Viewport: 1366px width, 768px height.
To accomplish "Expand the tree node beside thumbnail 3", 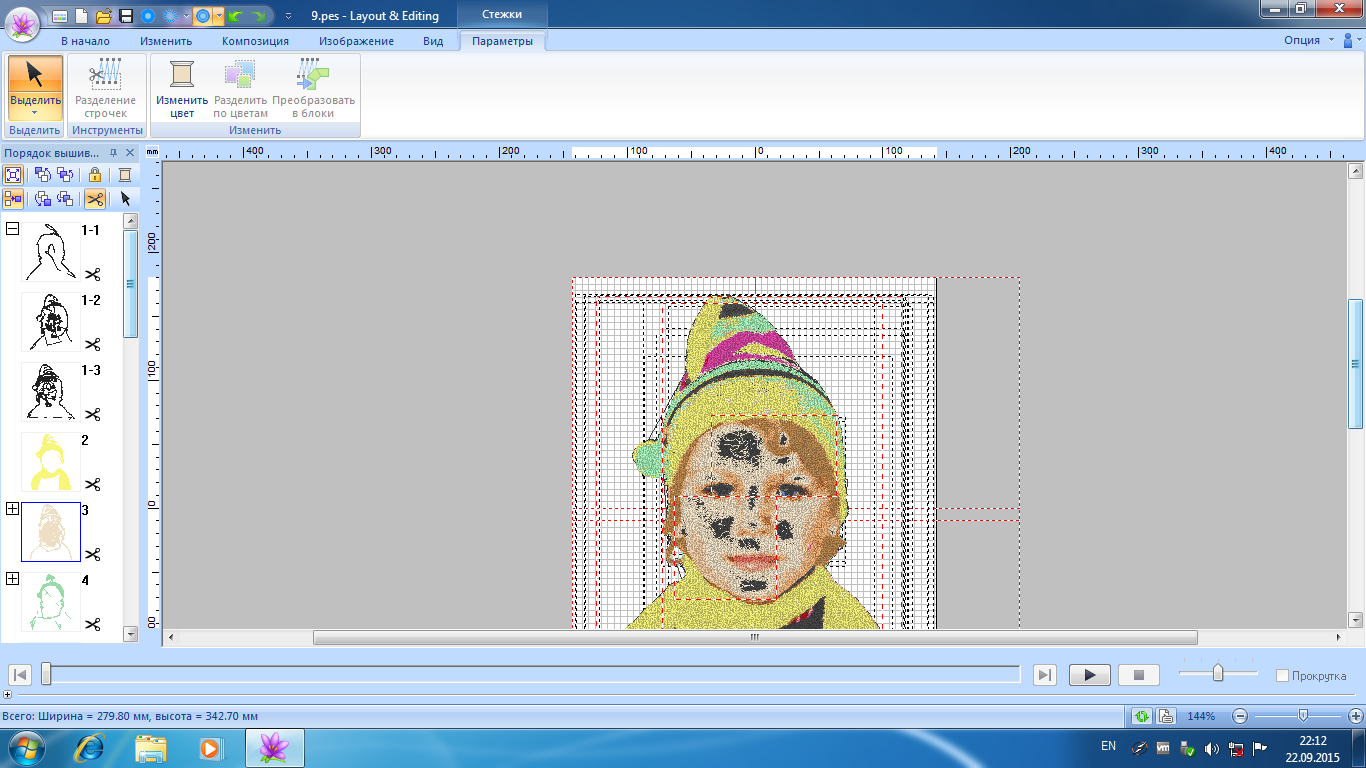I will coord(12,509).
